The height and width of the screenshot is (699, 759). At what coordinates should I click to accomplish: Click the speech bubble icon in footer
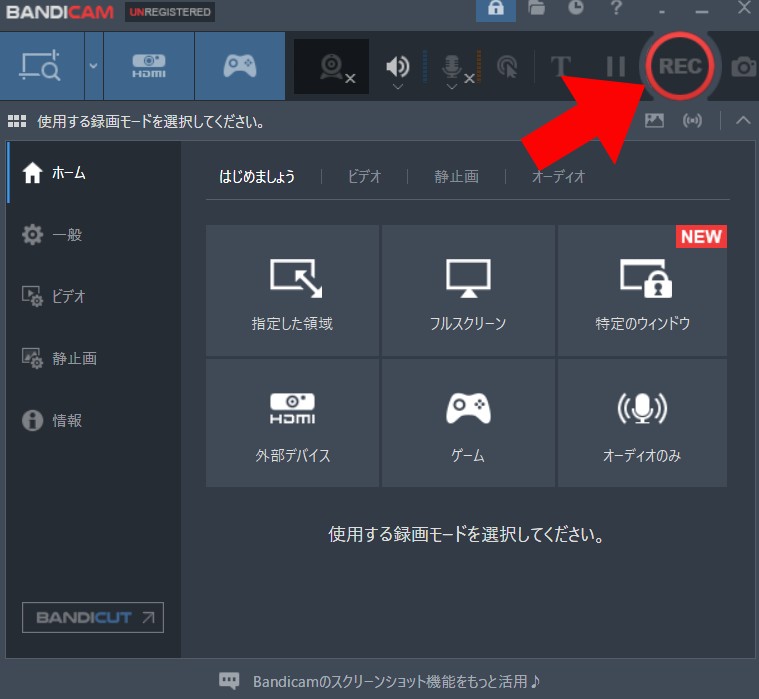(229, 681)
